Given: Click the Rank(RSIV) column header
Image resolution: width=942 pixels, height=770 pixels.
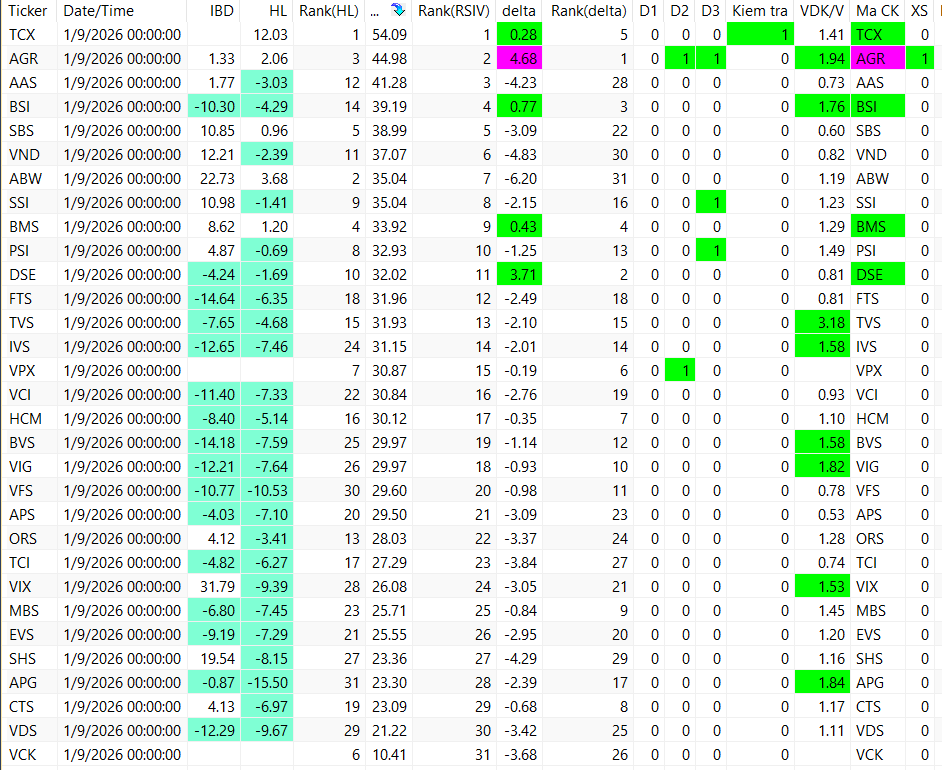Looking at the screenshot, I should tap(454, 11).
